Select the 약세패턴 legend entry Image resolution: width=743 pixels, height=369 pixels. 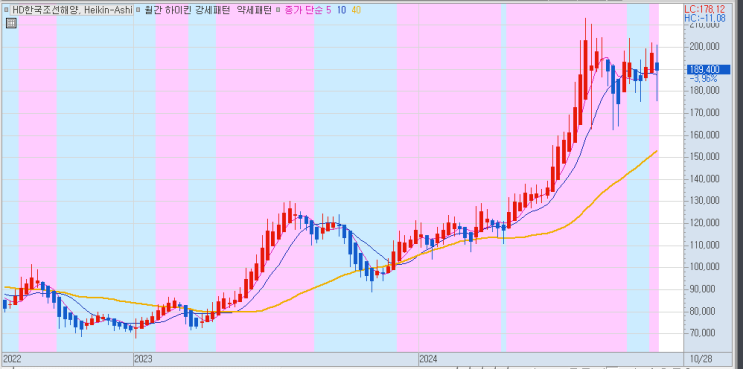(254, 10)
